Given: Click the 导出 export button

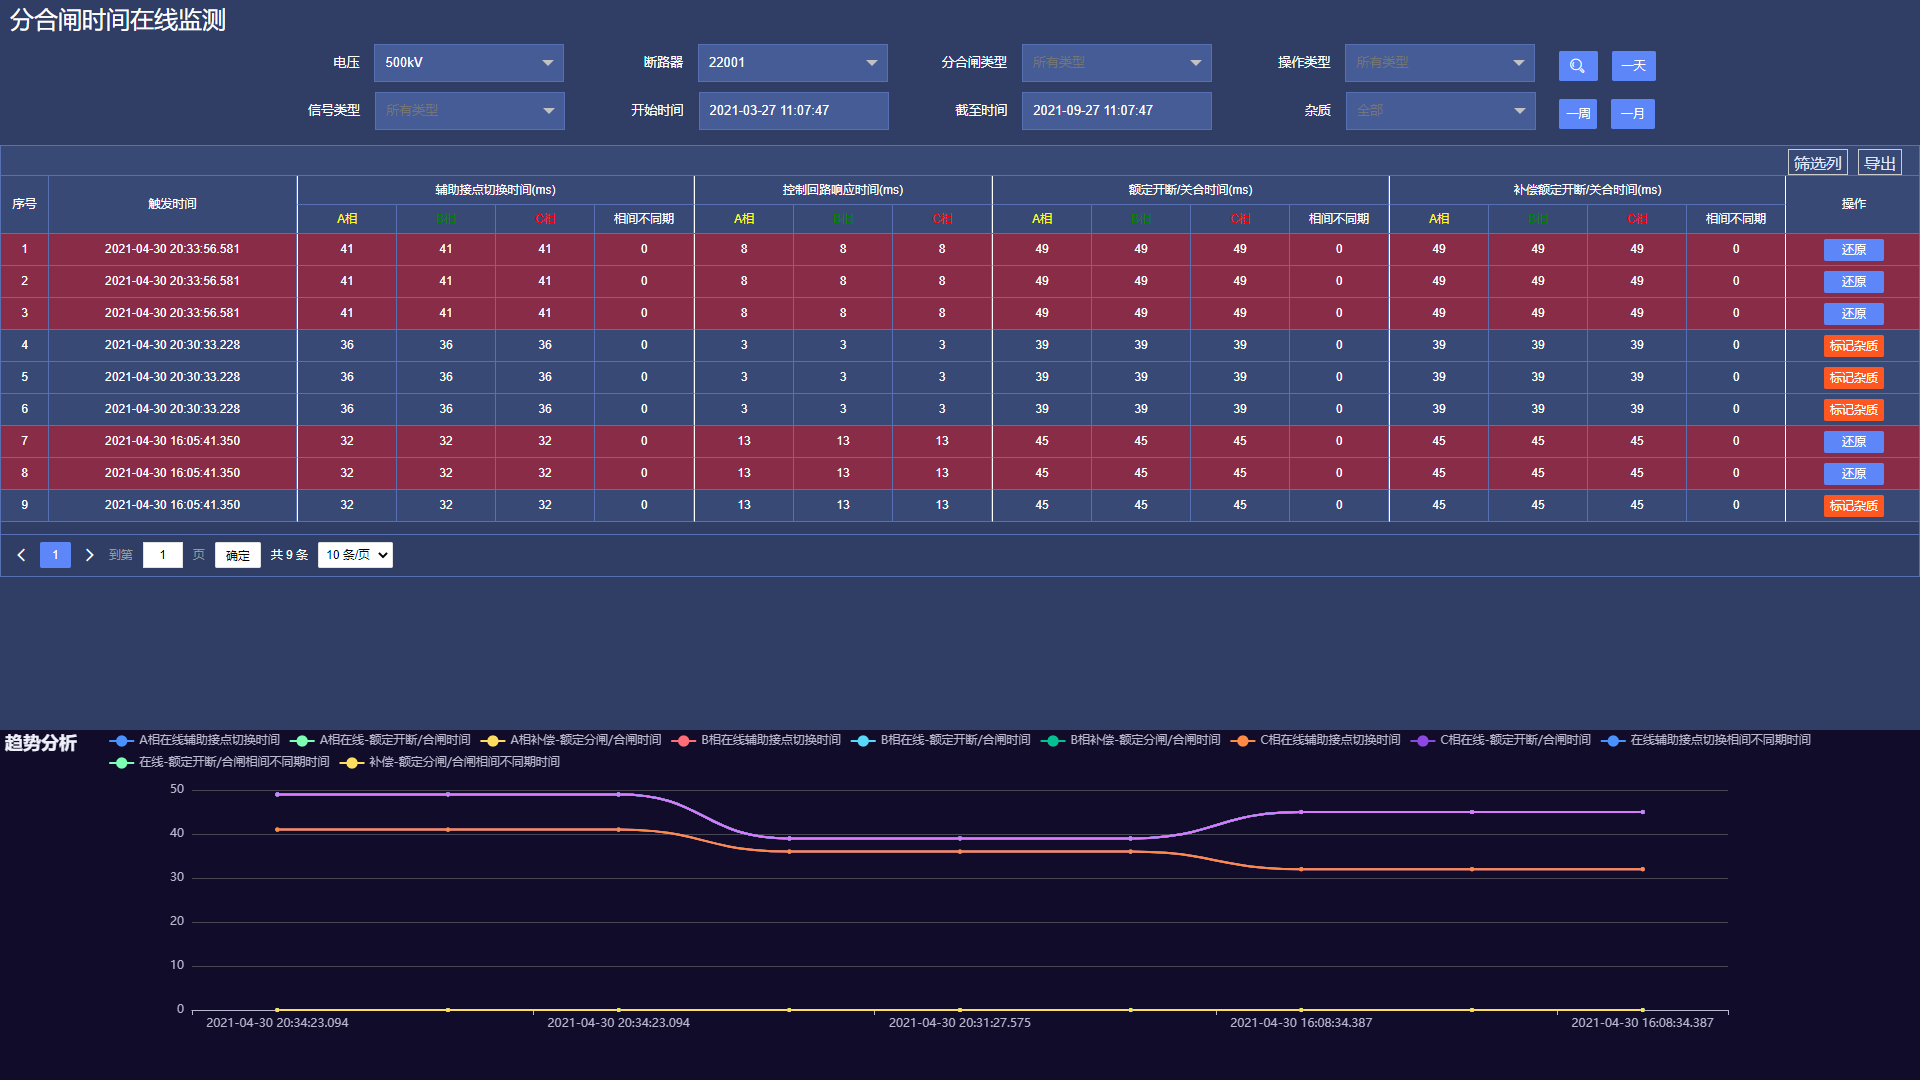Looking at the screenshot, I should (1879, 163).
